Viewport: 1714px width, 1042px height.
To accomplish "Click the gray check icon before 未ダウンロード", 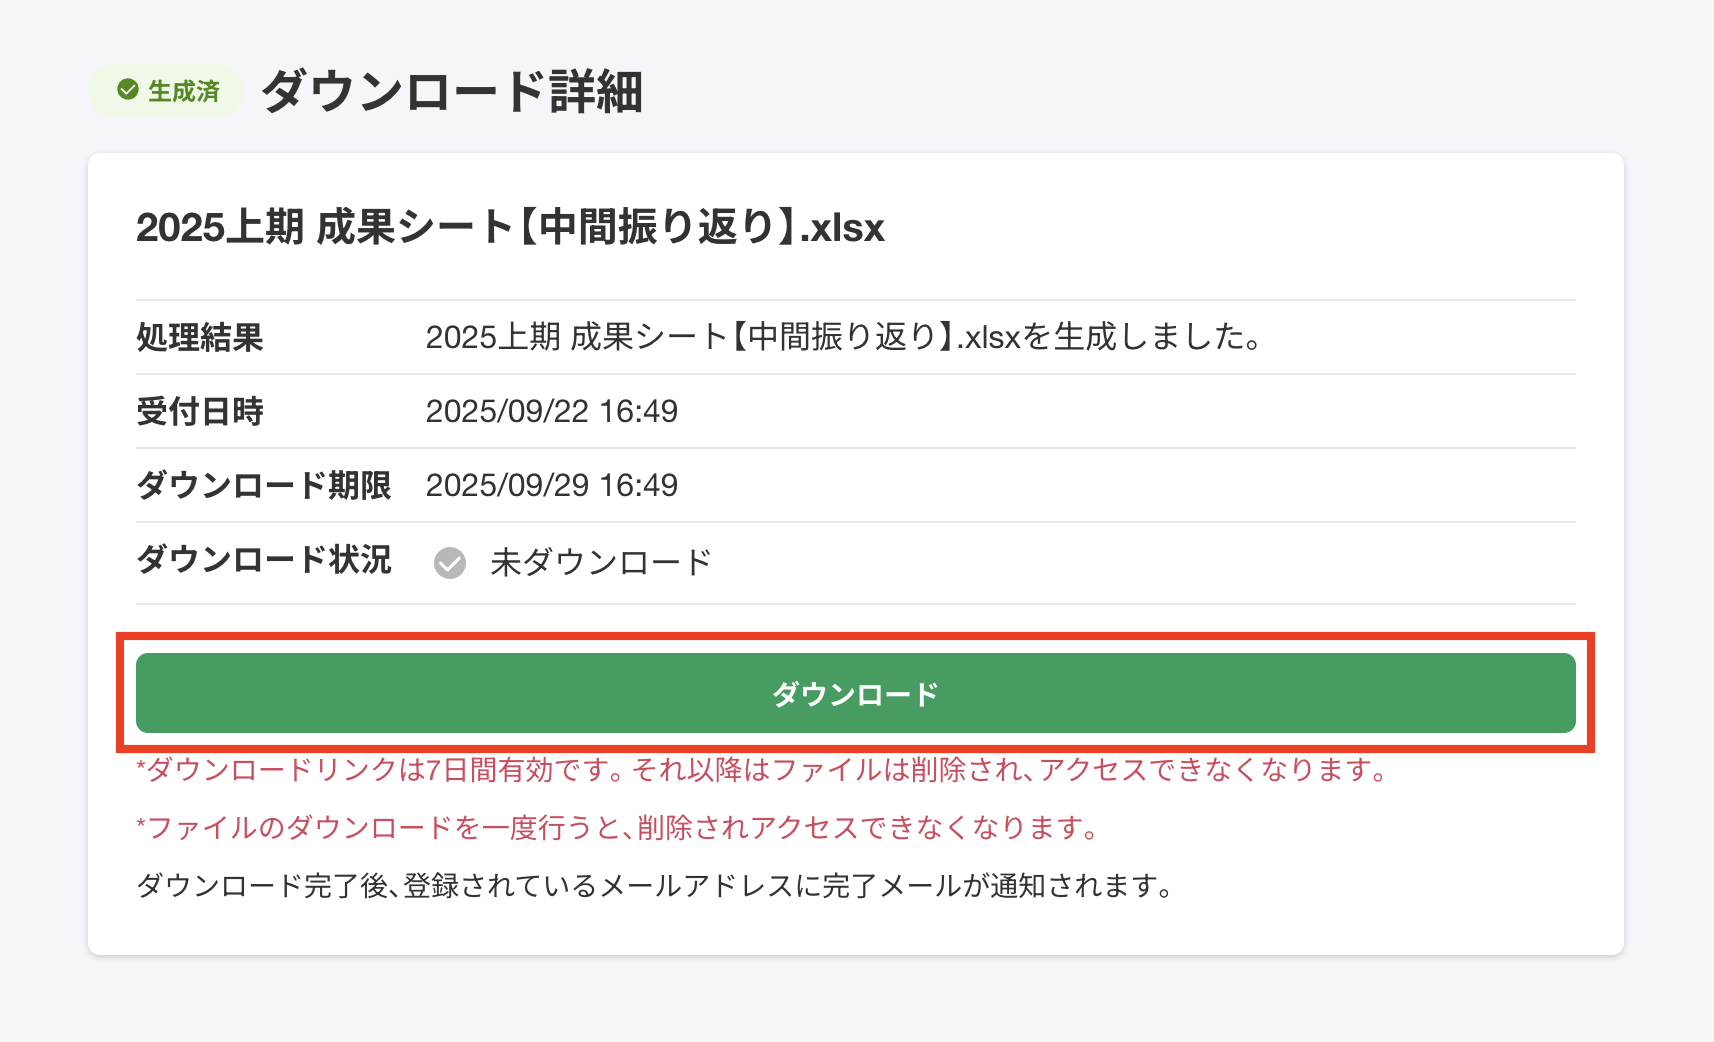I will tap(450, 563).
